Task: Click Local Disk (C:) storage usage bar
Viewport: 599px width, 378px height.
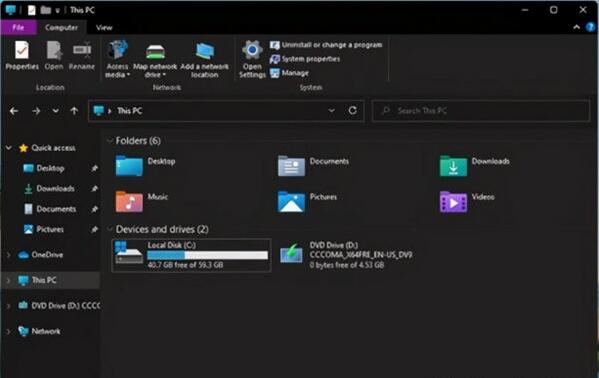Action: (207, 255)
